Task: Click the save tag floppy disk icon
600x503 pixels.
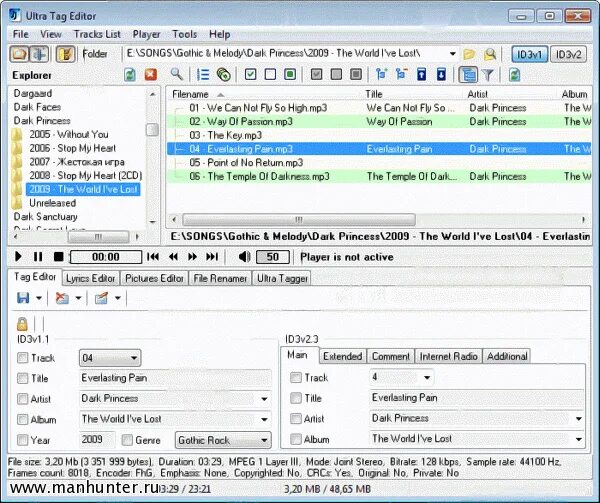Action: pos(23,298)
